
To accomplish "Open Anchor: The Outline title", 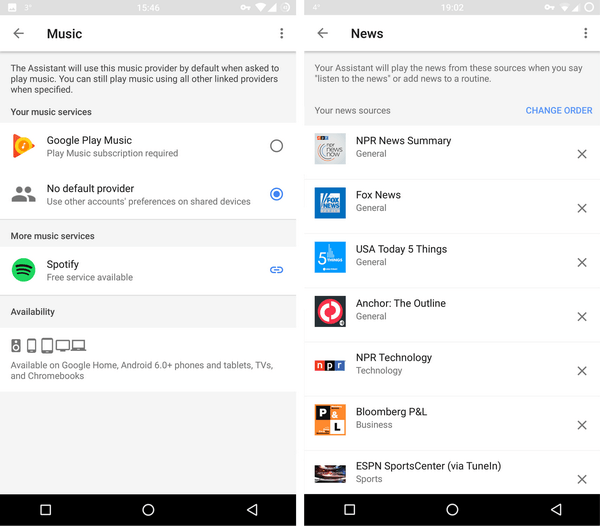I will point(401,303).
